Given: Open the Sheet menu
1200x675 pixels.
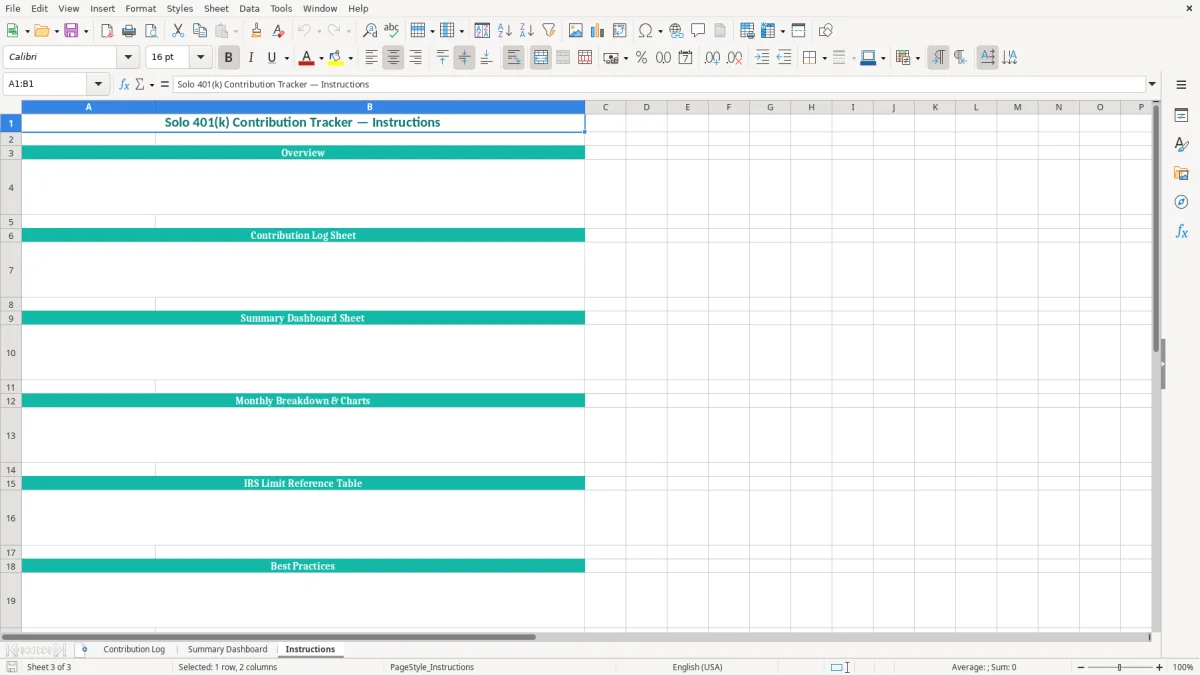Looking at the screenshot, I should pos(216,8).
